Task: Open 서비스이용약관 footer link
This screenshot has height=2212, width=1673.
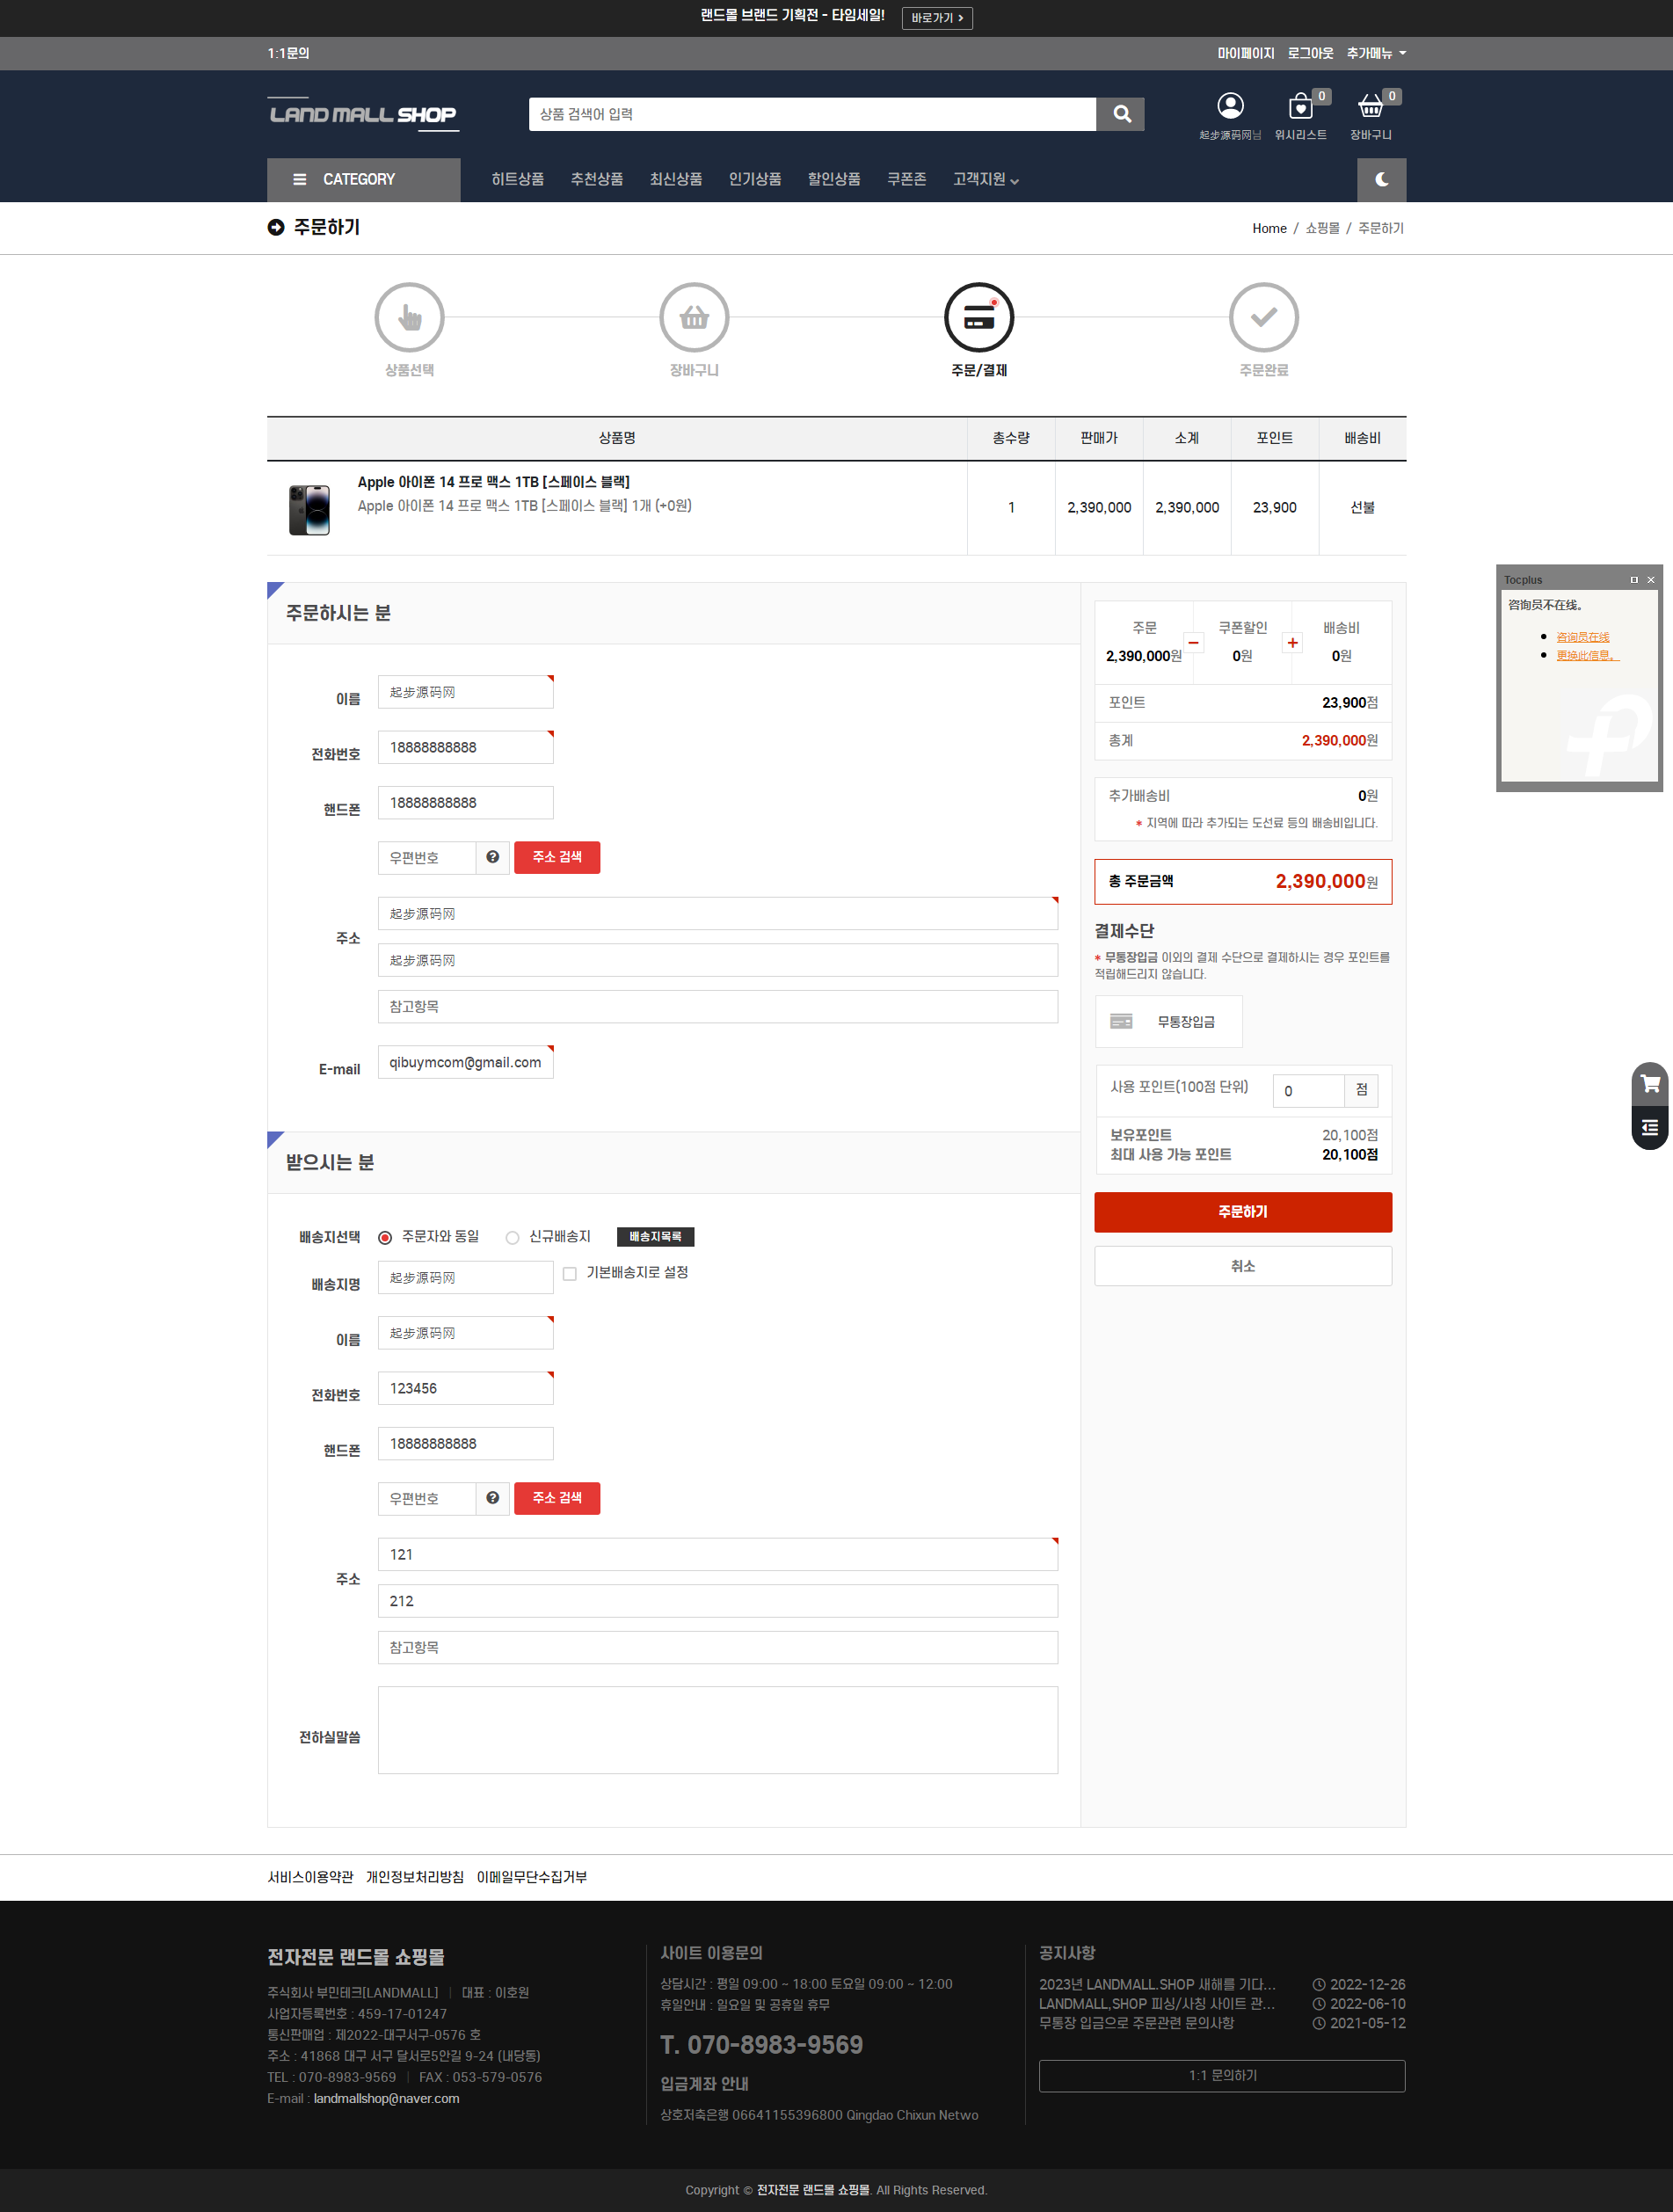Action: coord(310,1877)
